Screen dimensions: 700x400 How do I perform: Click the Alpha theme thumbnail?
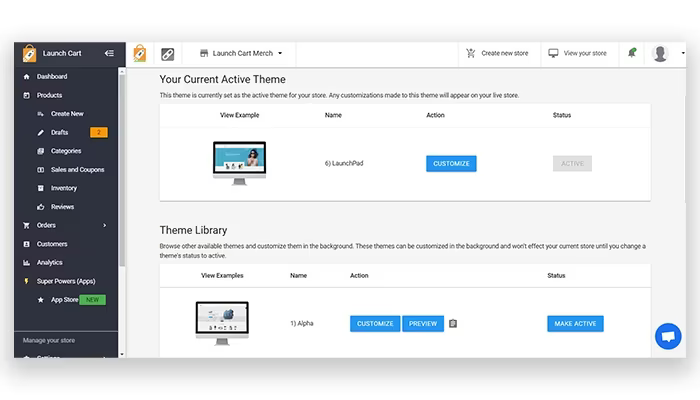coord(222,323)
